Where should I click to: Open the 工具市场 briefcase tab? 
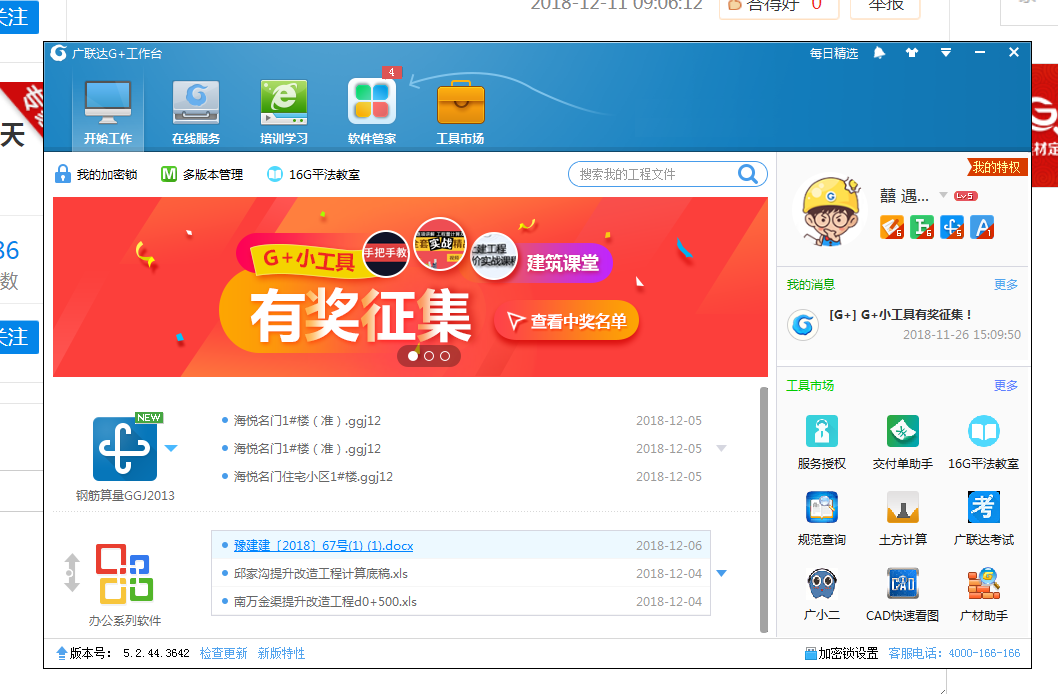tap(460, 112)
